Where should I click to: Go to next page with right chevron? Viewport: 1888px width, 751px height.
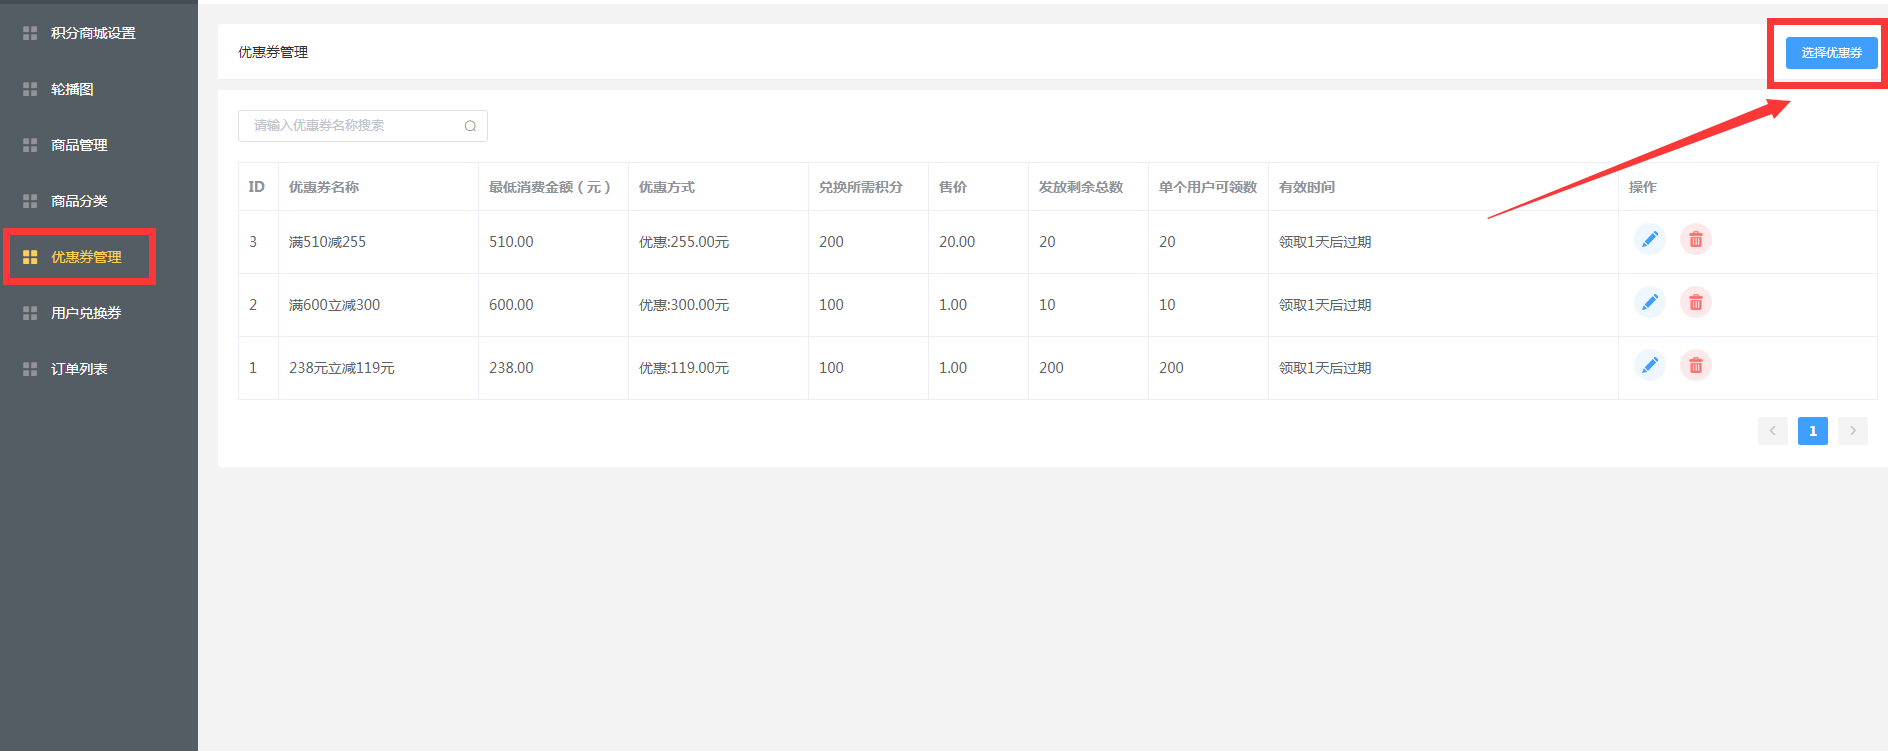(x=1852, y=431)
